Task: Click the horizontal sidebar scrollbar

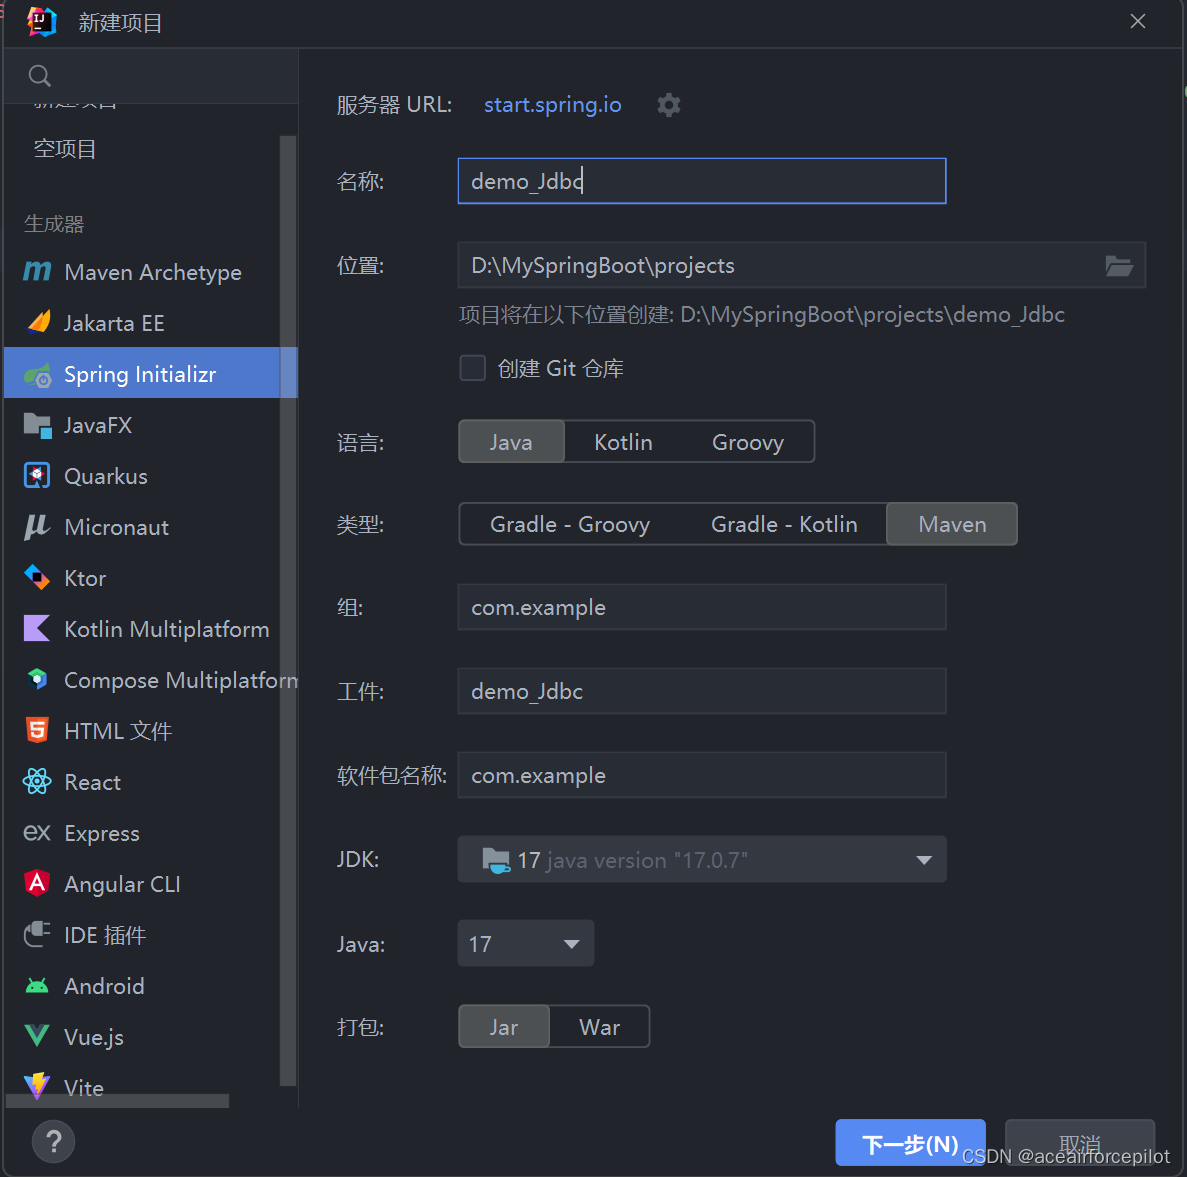Action: pyautogui.click(x=117, y=1101)
